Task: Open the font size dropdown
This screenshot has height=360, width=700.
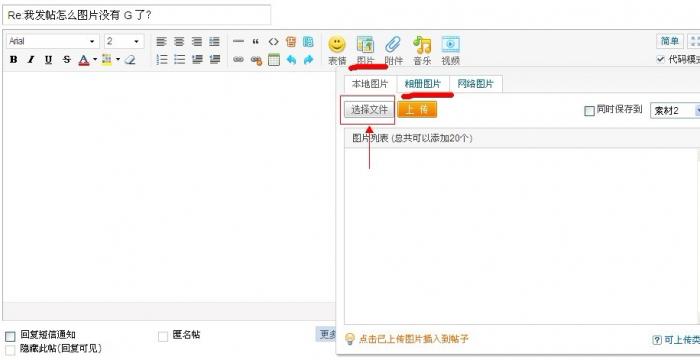Action: click(x=124, y=42)
